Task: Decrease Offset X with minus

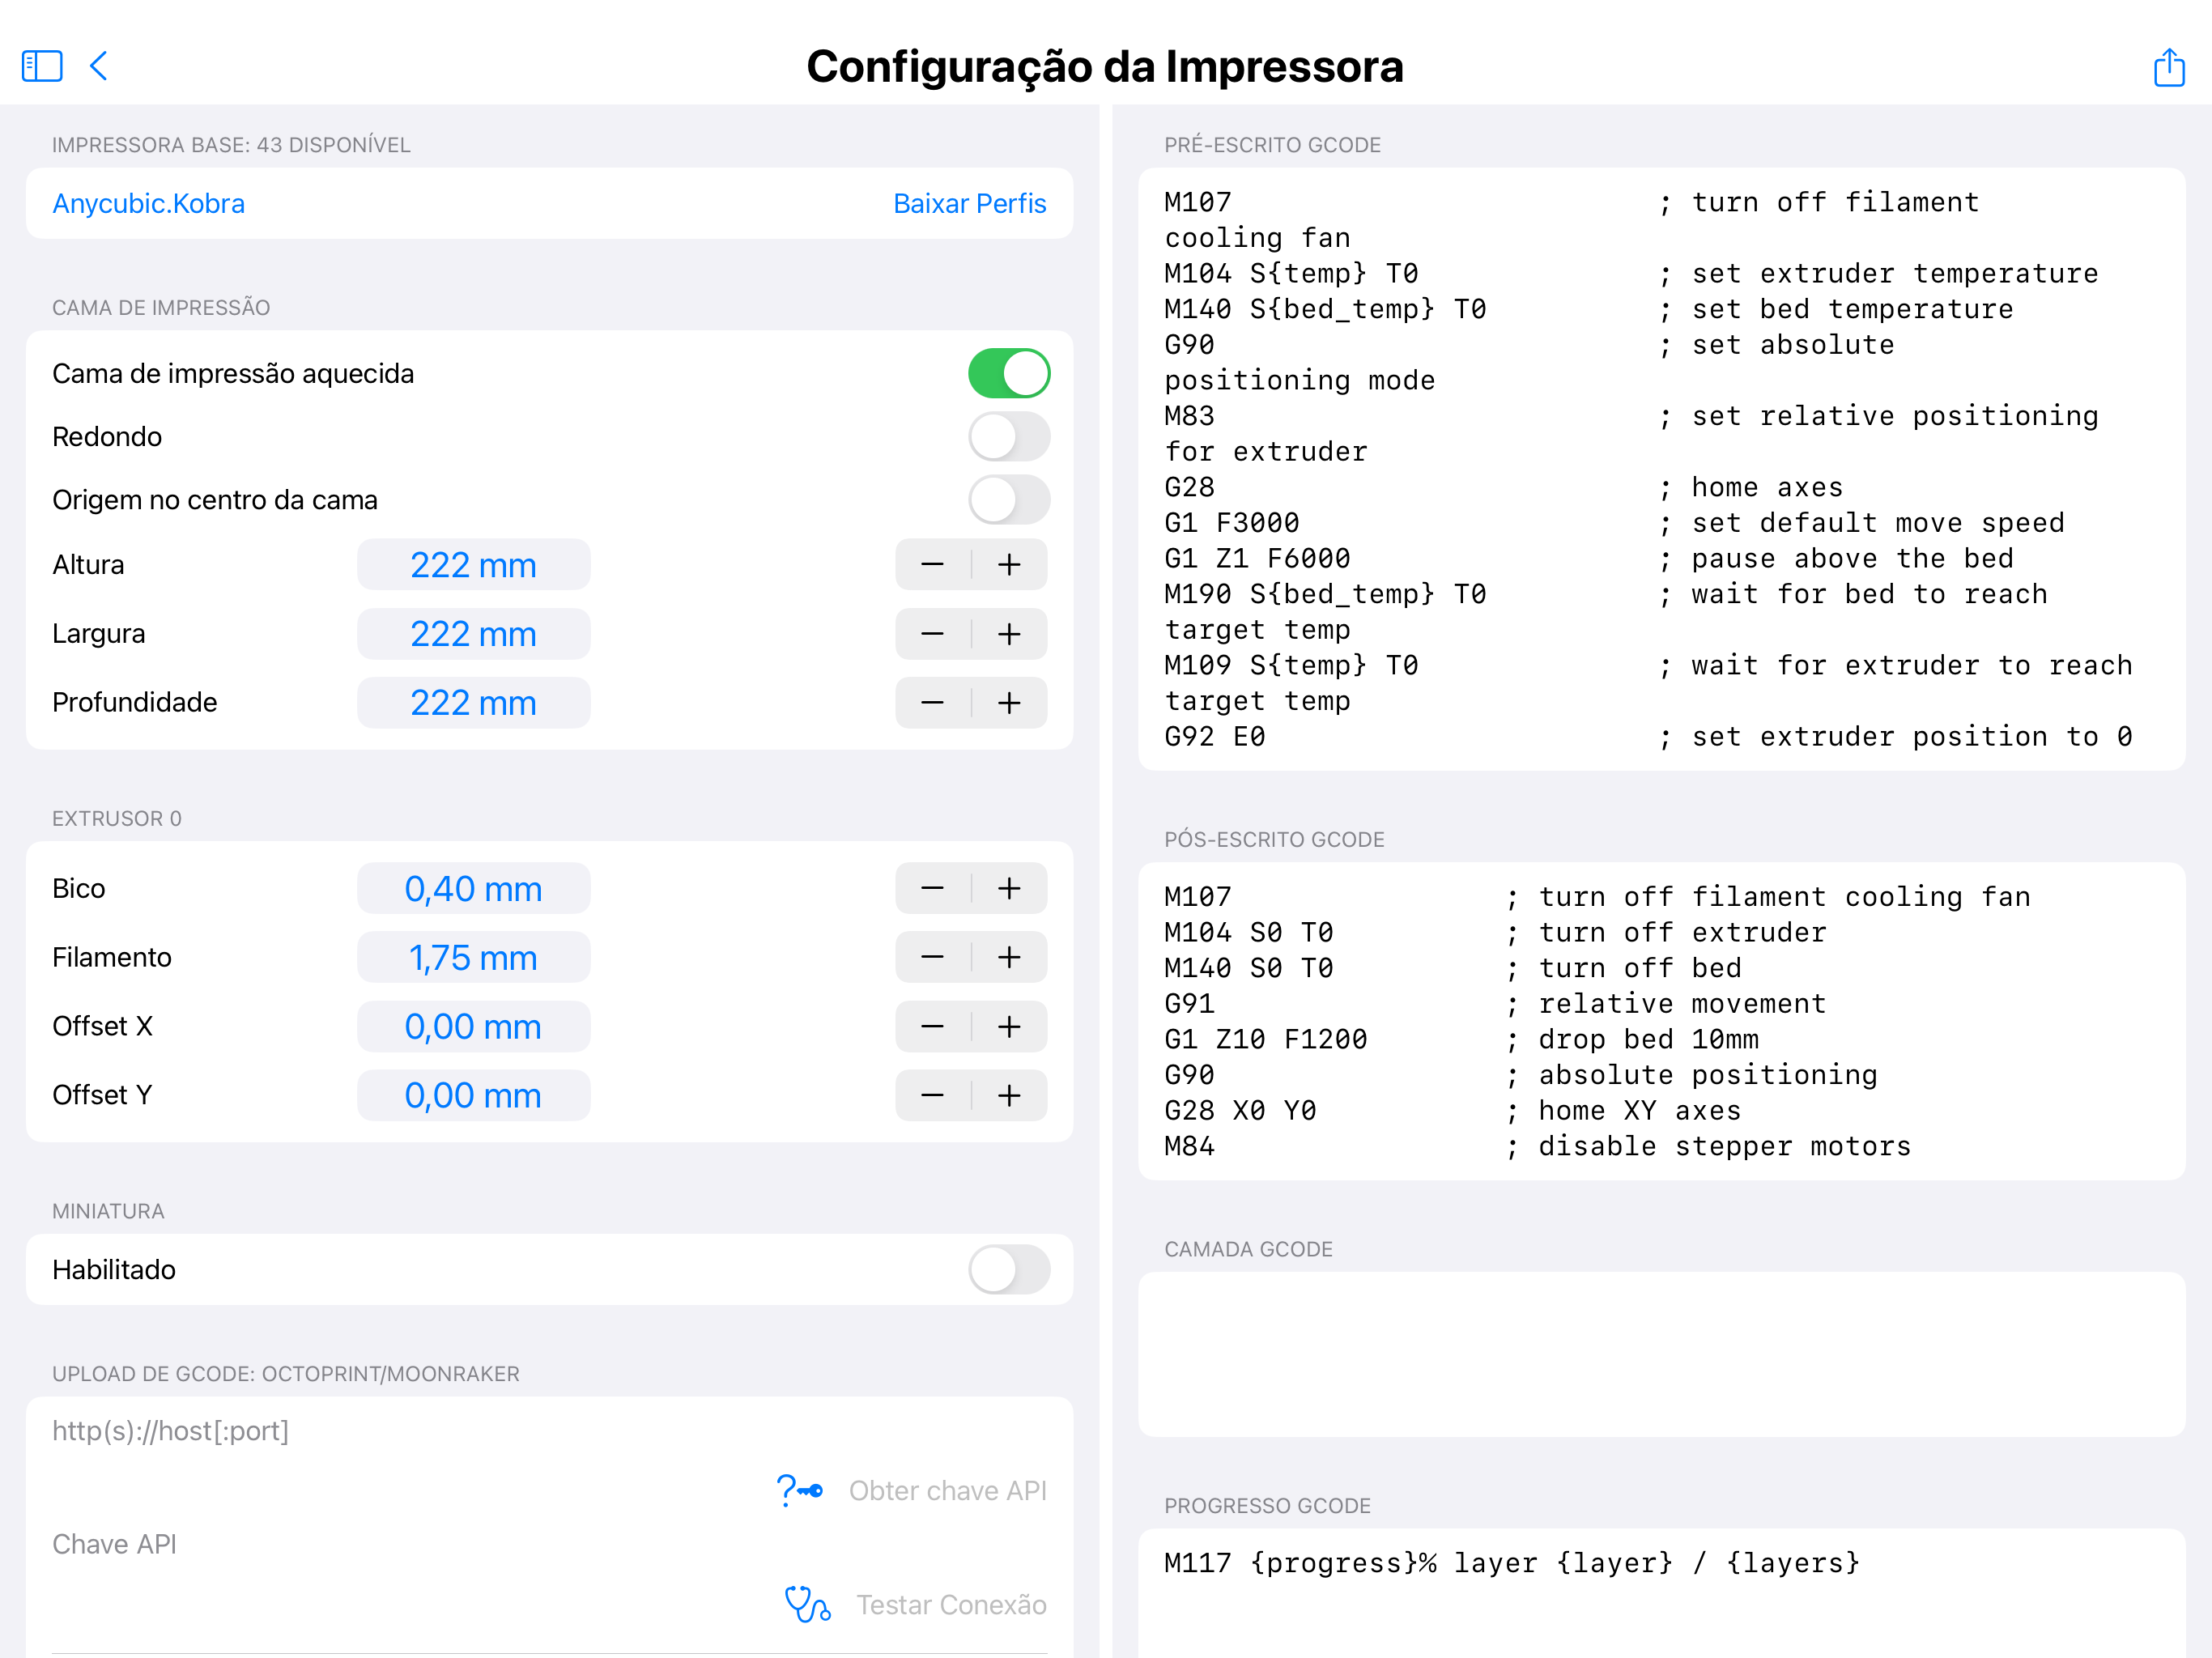Action: click(x=932, y=1026)
